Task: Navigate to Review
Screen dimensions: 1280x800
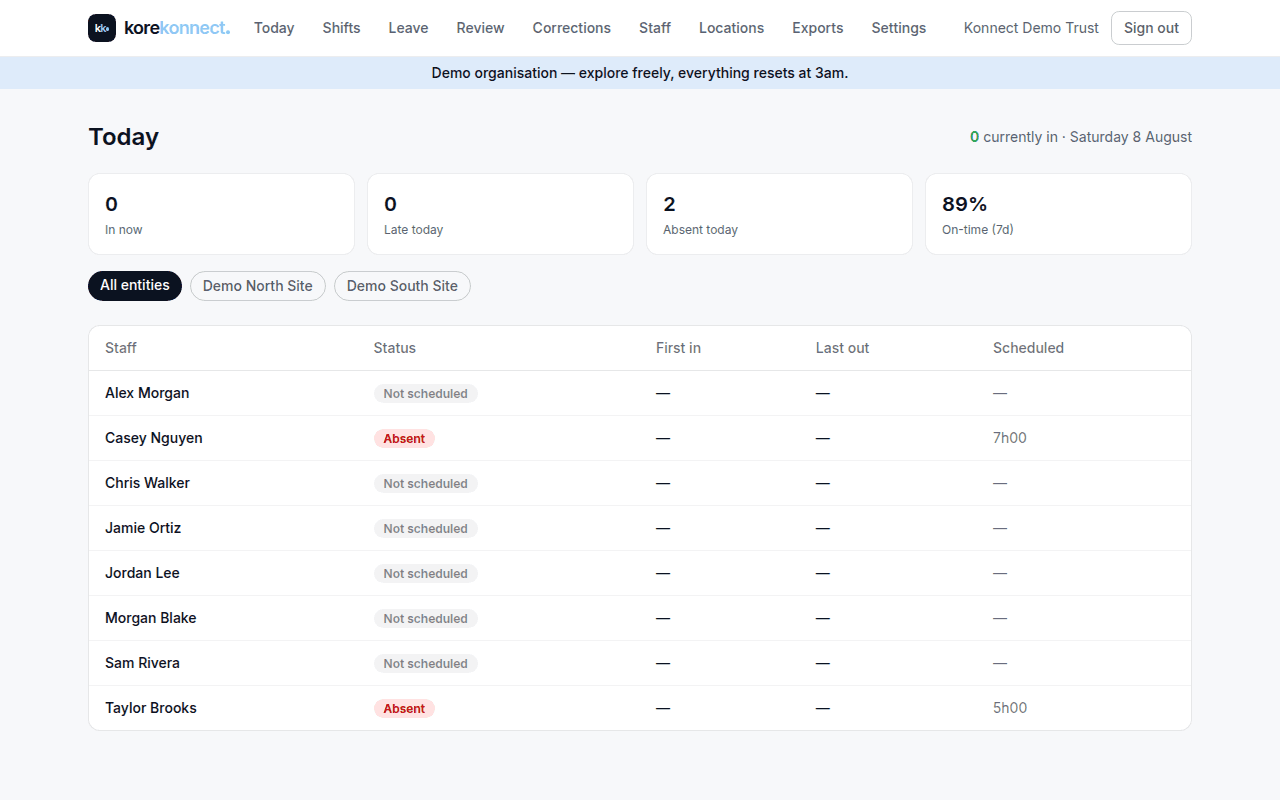Action: pos(480,28)
